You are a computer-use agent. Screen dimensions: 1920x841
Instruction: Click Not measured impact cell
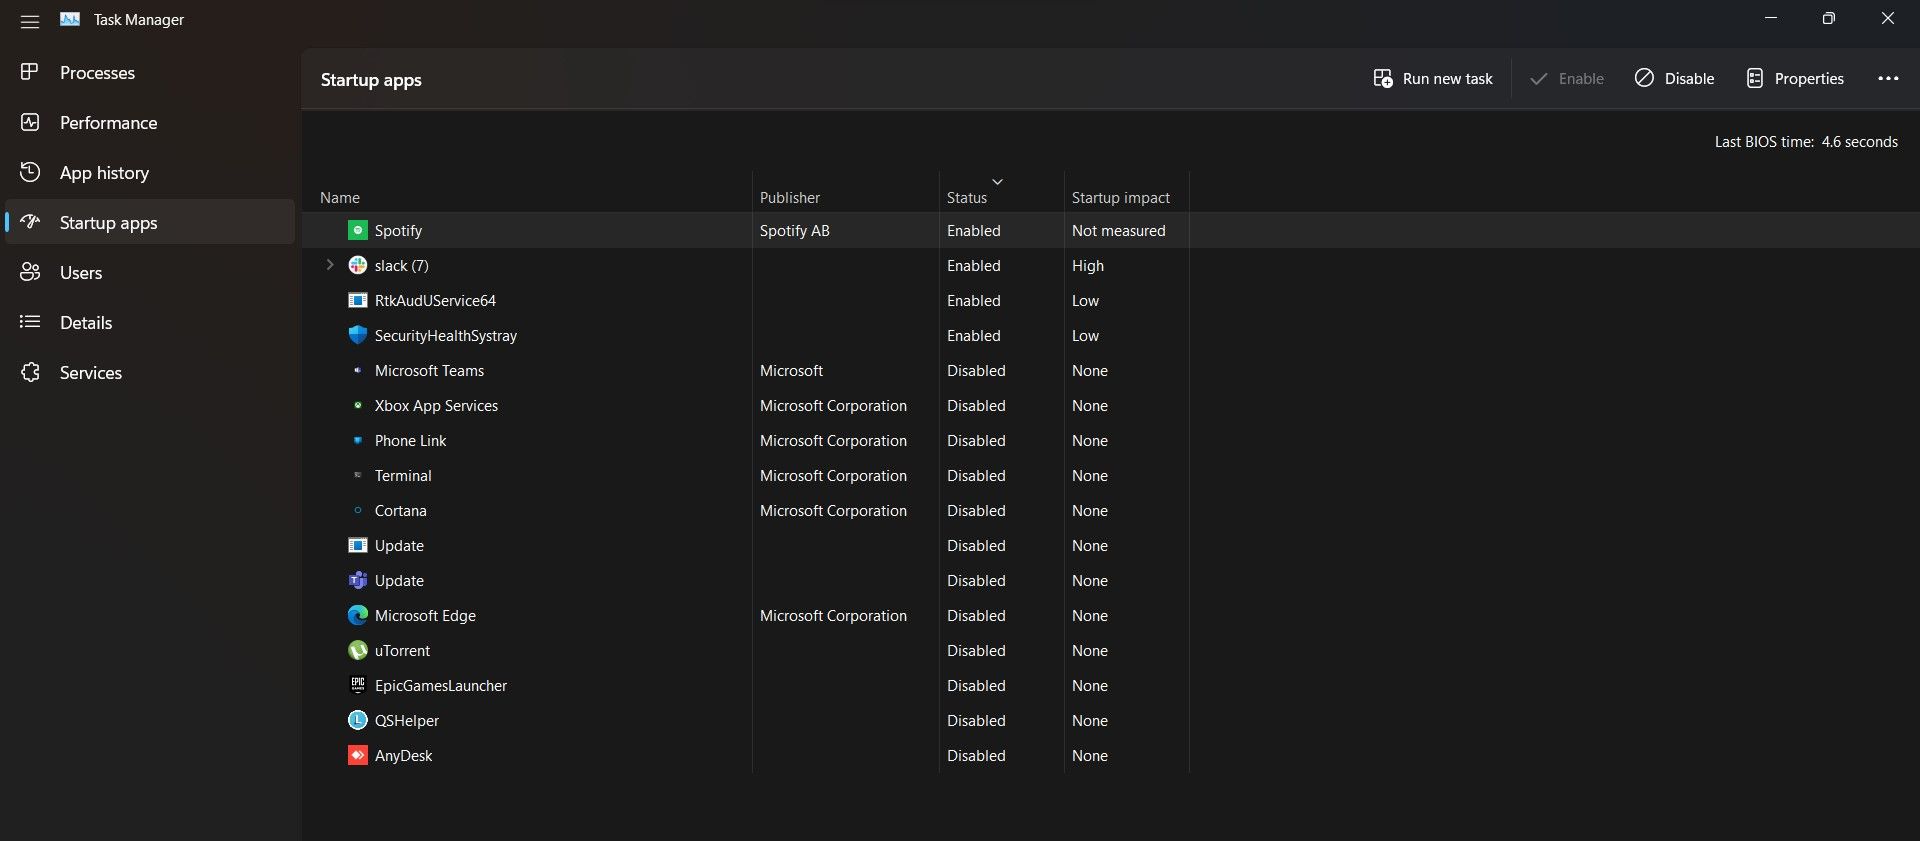coord(1119,230)
